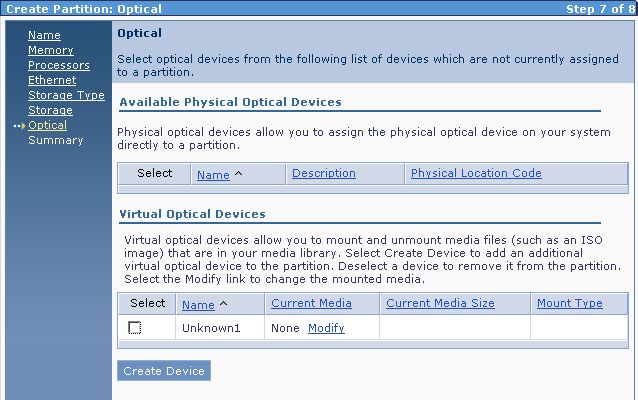This screenshot has width=638, height=400.
Task: Click the Create Device button
Action: coord(164,371)
